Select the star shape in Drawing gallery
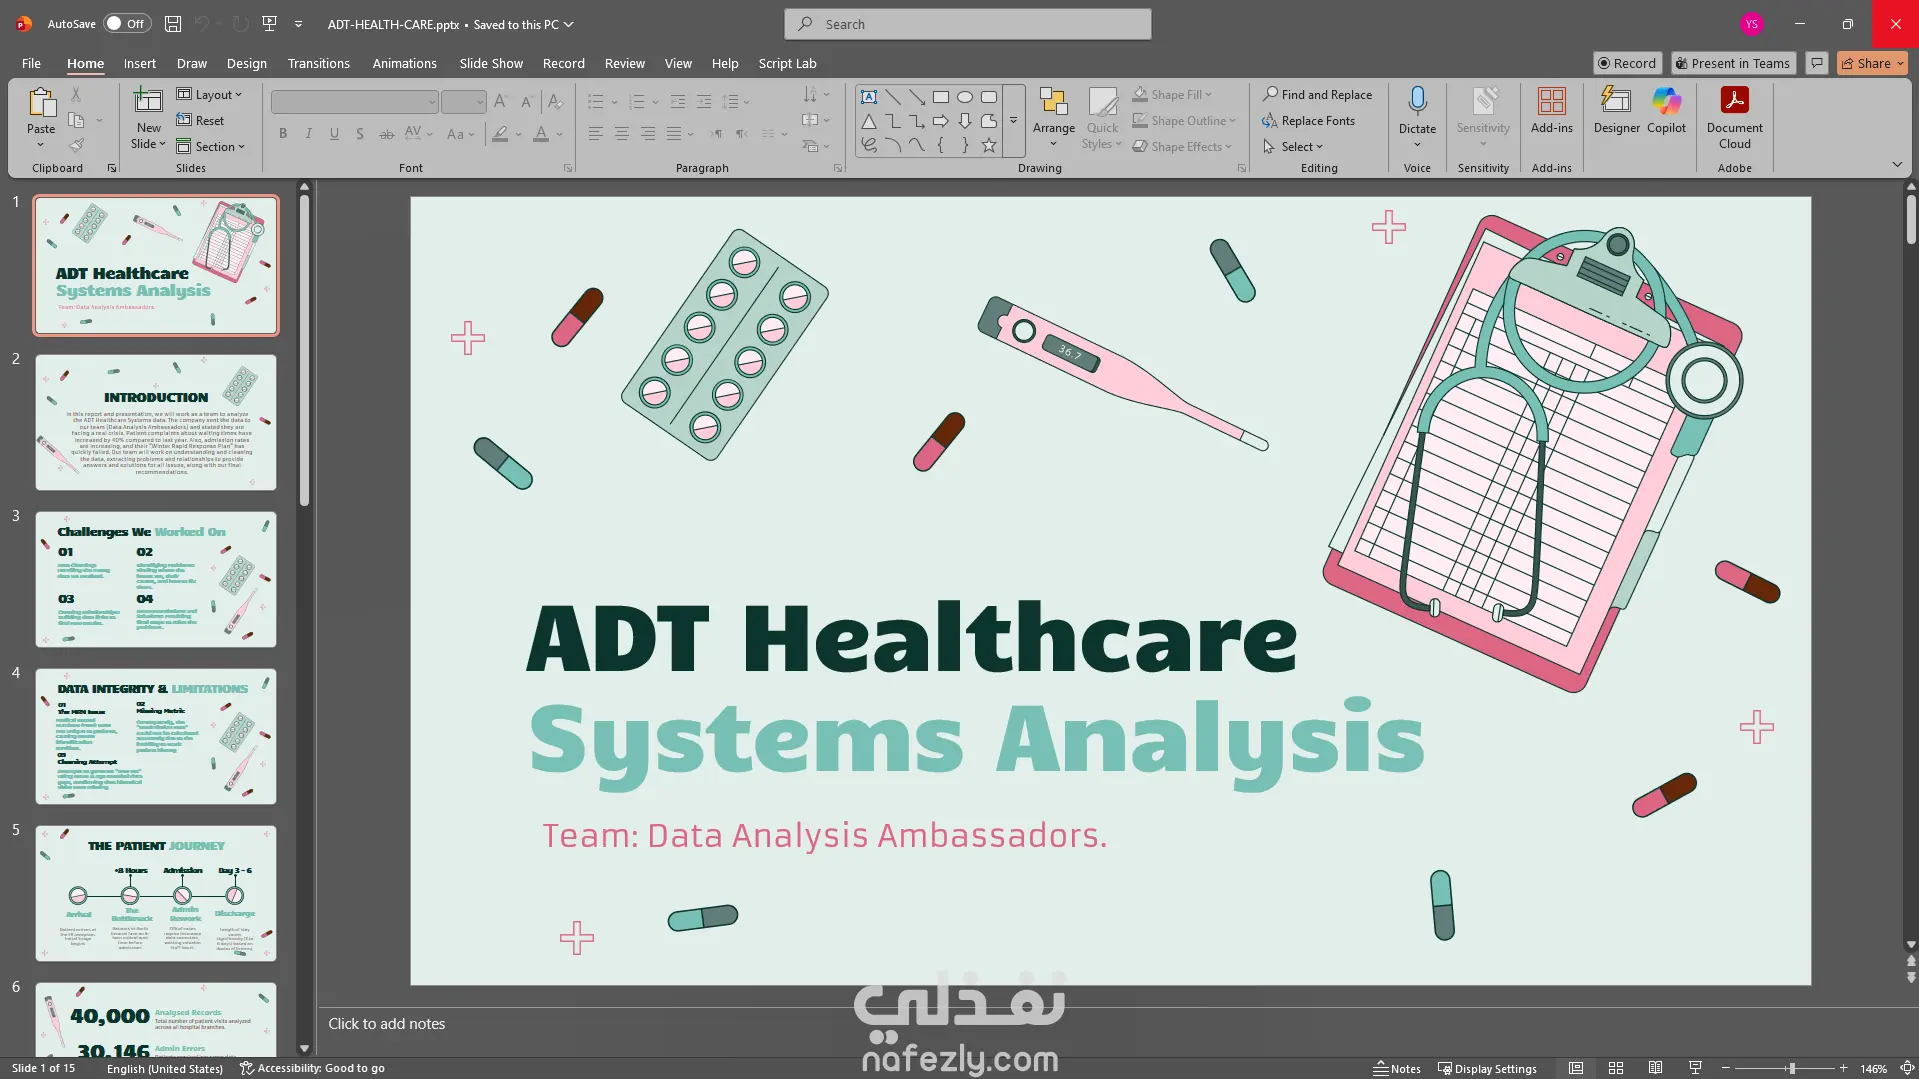Screen dimensions: 1919x1079 coord(989,145)
